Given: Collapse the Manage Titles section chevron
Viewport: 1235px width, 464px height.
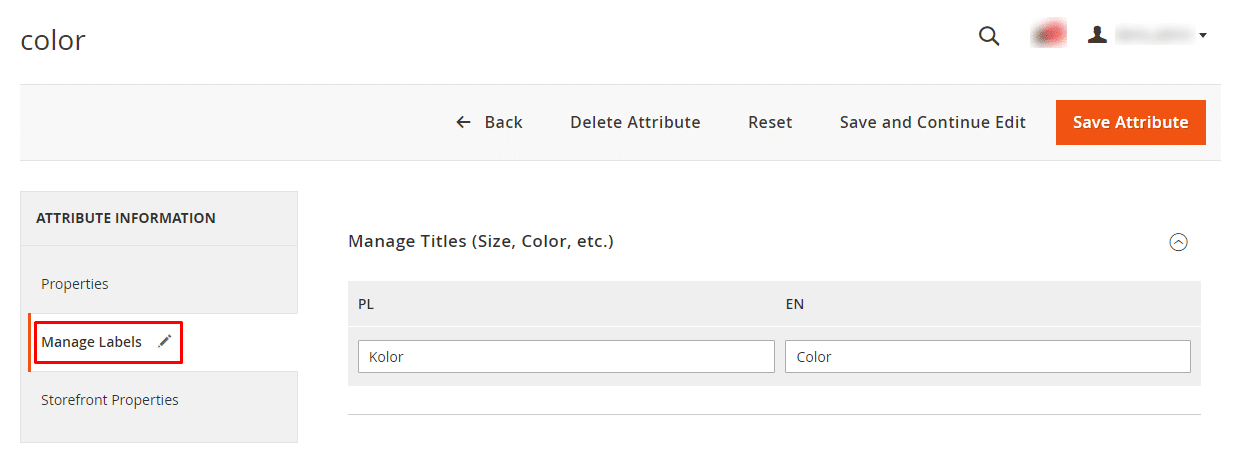Looking at the screenshot, I should click(x=1178, y=242).
